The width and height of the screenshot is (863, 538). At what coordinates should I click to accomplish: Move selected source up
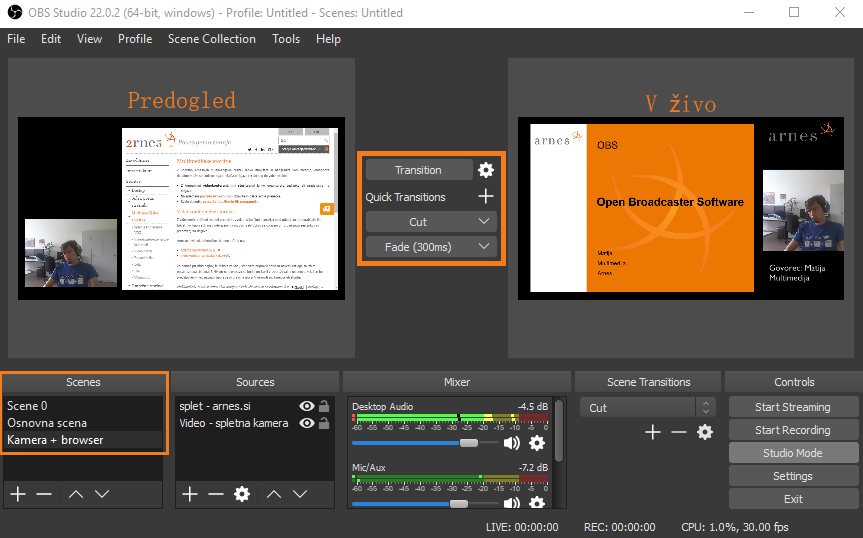coord(274,494)
